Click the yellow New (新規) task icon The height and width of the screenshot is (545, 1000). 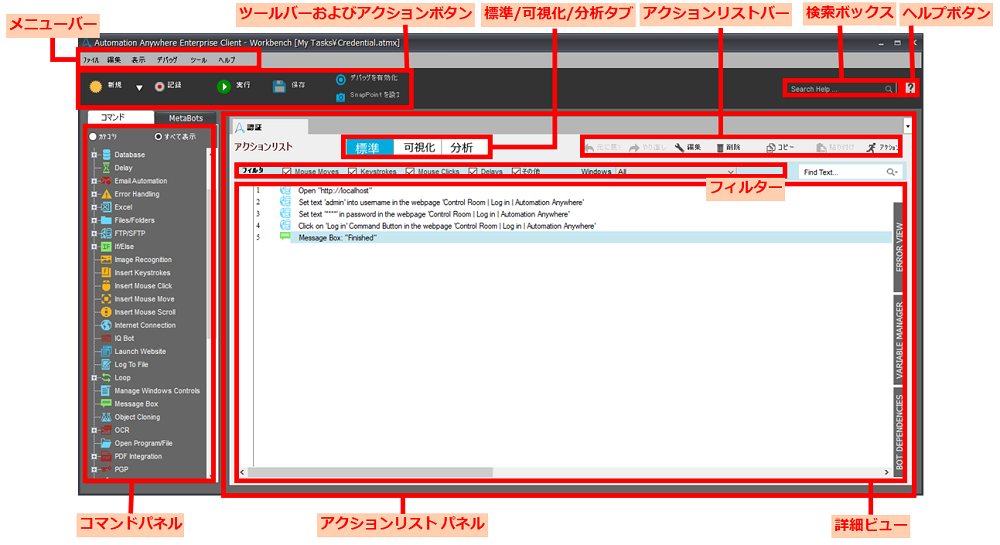tap(96, 87)
